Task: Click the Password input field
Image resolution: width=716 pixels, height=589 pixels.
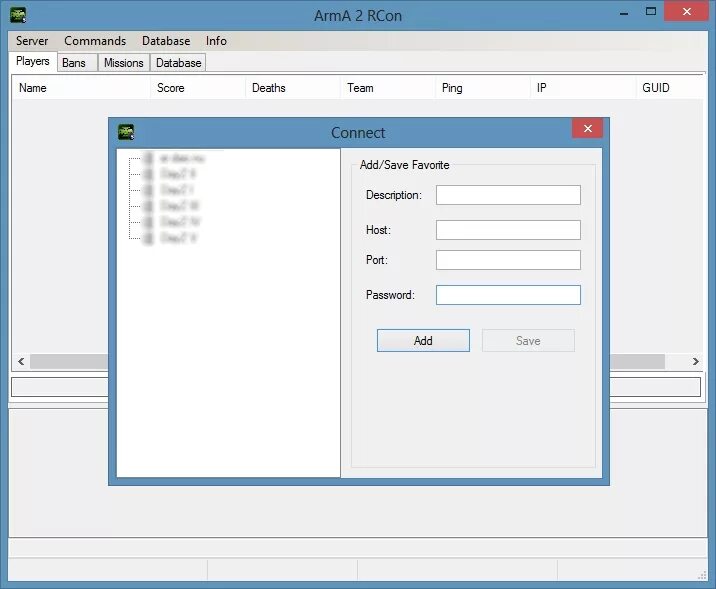Action: (x=508, y=295)
